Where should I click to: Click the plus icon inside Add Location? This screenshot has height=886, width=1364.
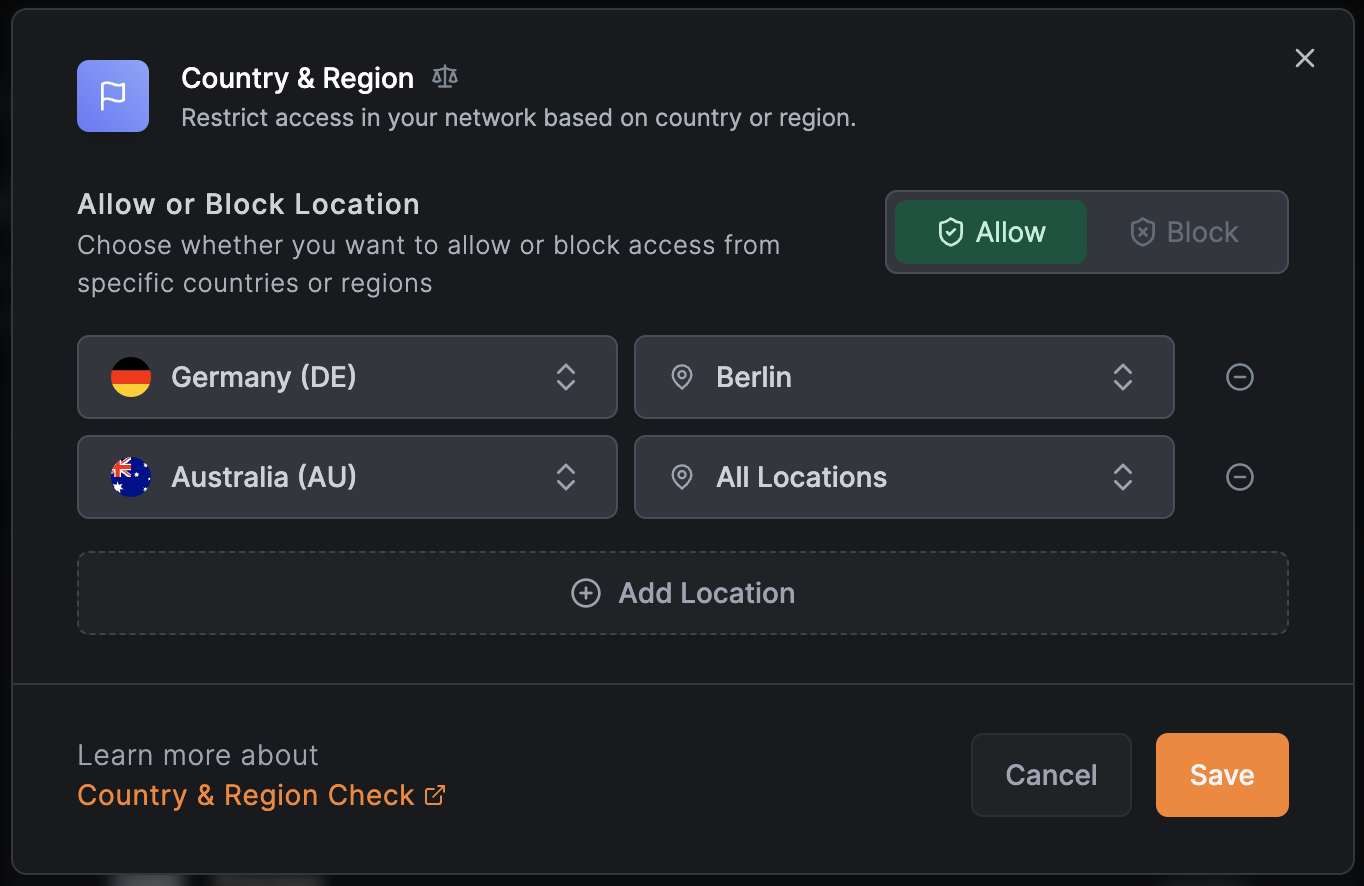point(585,593)
